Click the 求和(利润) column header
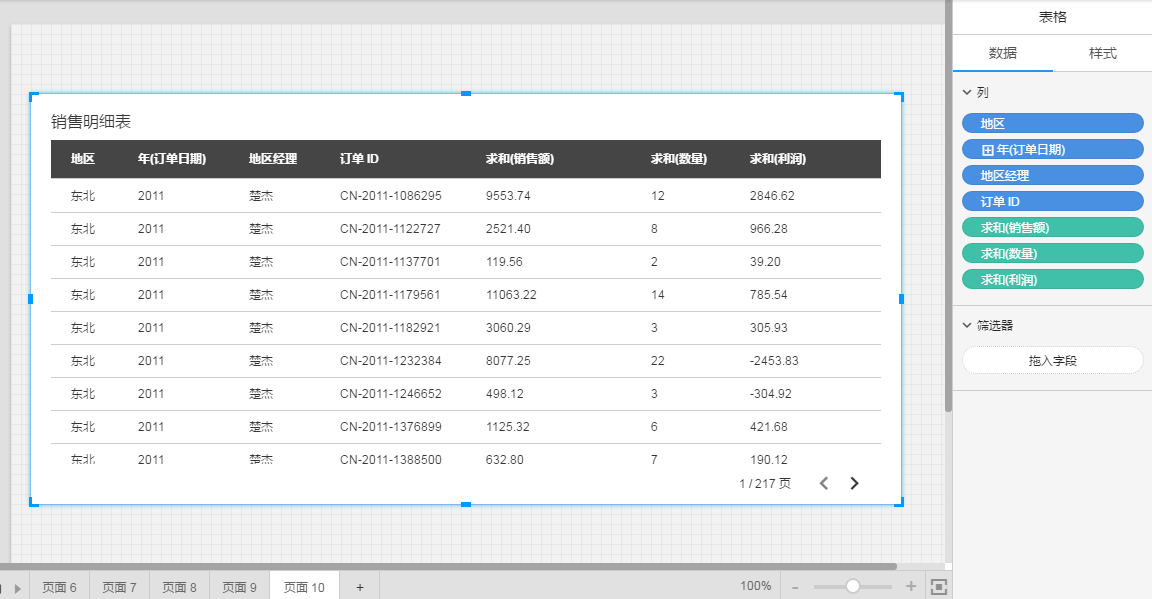The height and width of the screenshot is (599, 1152). click(778, 159)
